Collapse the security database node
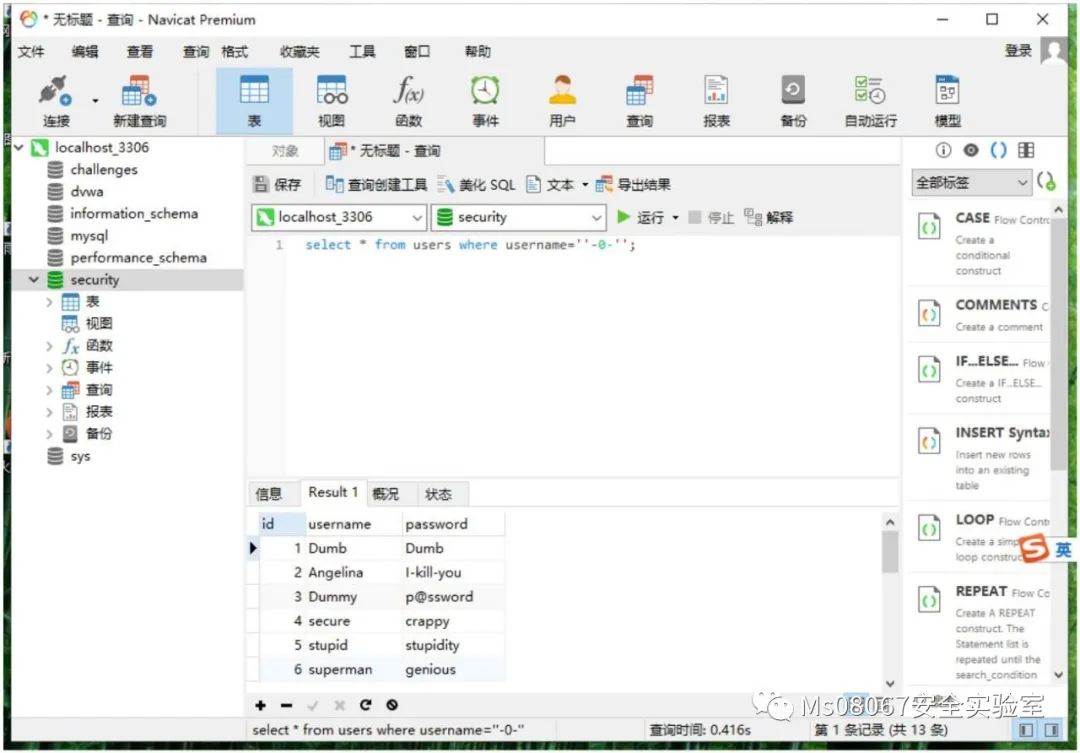Viewport: 1080px width, 753px height. coord(33,280)
